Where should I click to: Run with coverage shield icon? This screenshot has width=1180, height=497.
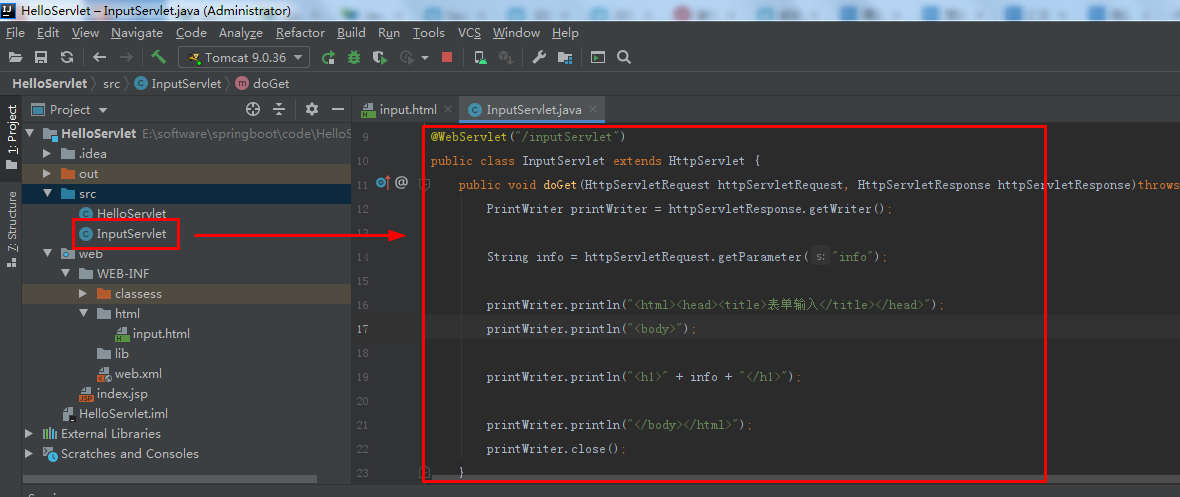(380, 57)
